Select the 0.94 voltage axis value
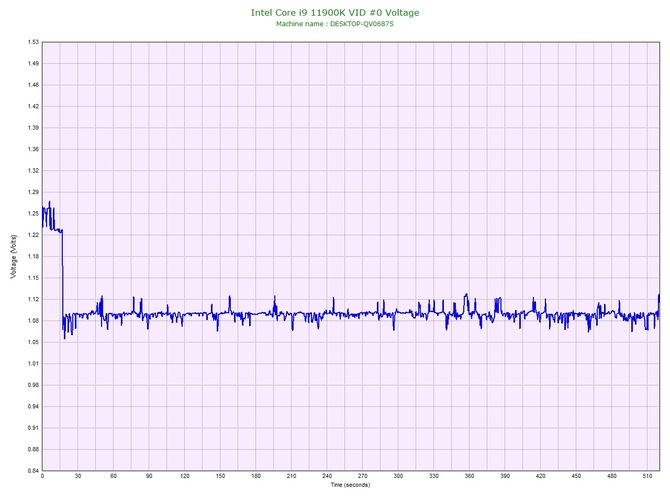 33,406
